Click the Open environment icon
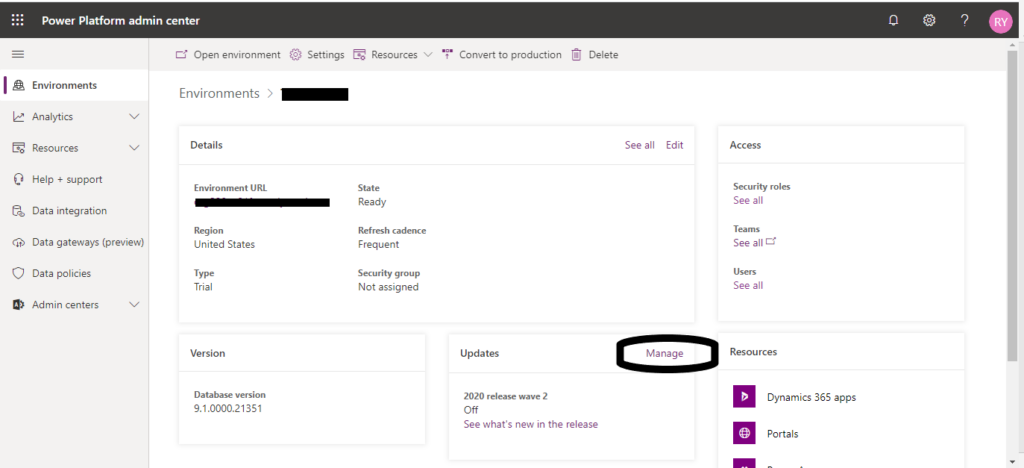 coord(182,55)
